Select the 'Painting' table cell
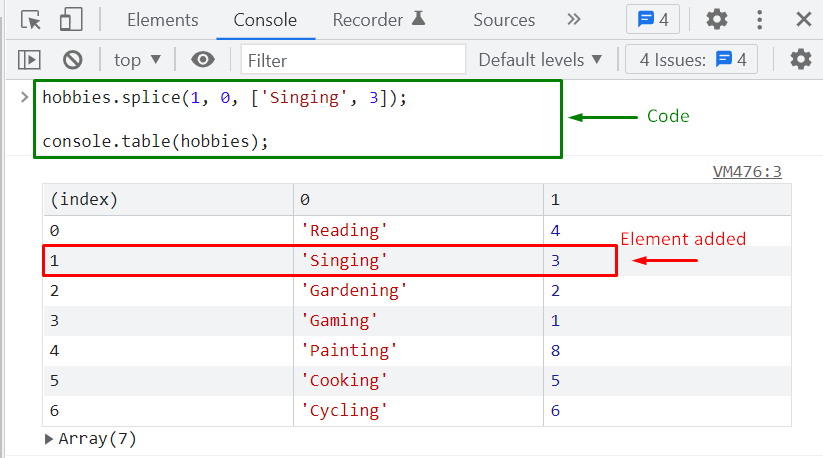This screenshot has width=823, height=458. pos(418,350)
